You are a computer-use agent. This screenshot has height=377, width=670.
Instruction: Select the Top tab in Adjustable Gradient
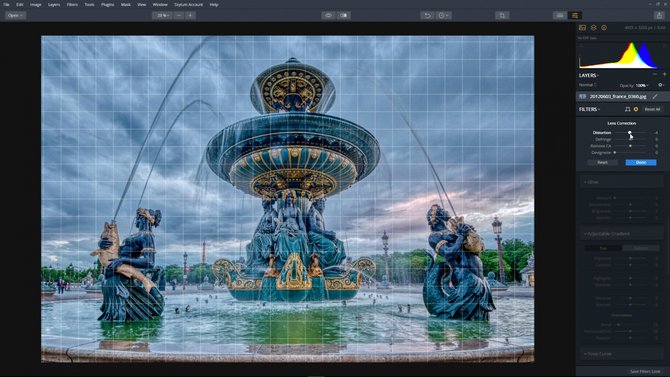(603, 248)
